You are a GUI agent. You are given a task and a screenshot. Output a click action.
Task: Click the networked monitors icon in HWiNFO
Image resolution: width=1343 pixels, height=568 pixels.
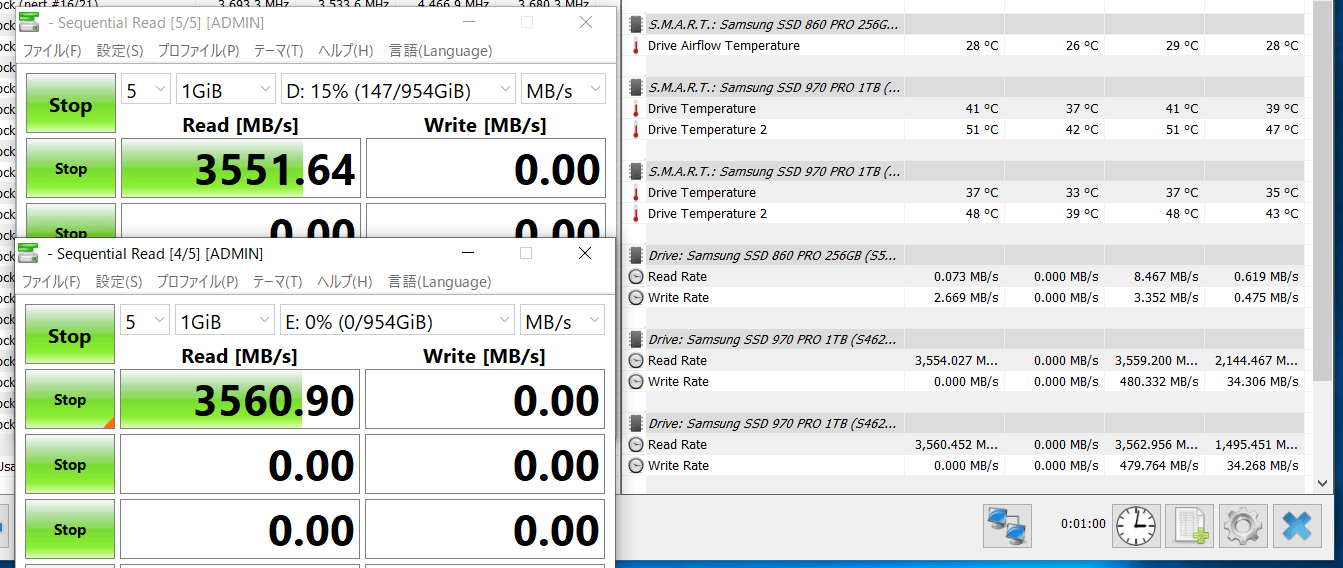point(1007,526)
